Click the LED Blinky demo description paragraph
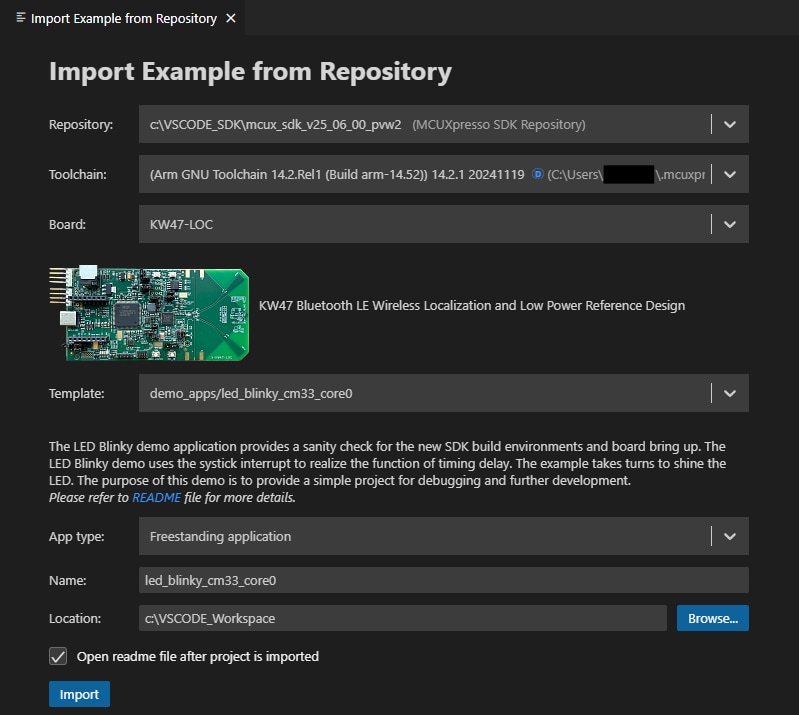Image resolution: width=799 pixels, height=715 pixels. 387,463
